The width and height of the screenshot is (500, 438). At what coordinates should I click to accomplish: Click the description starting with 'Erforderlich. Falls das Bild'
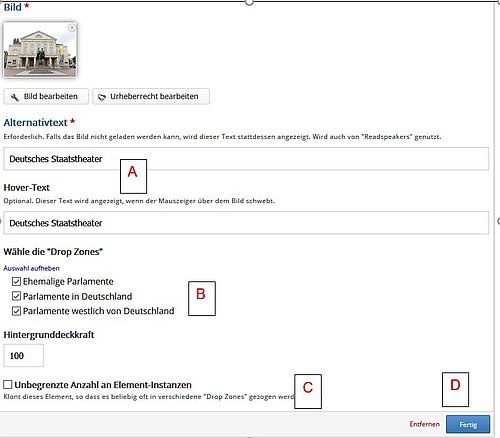click(222, 137)
